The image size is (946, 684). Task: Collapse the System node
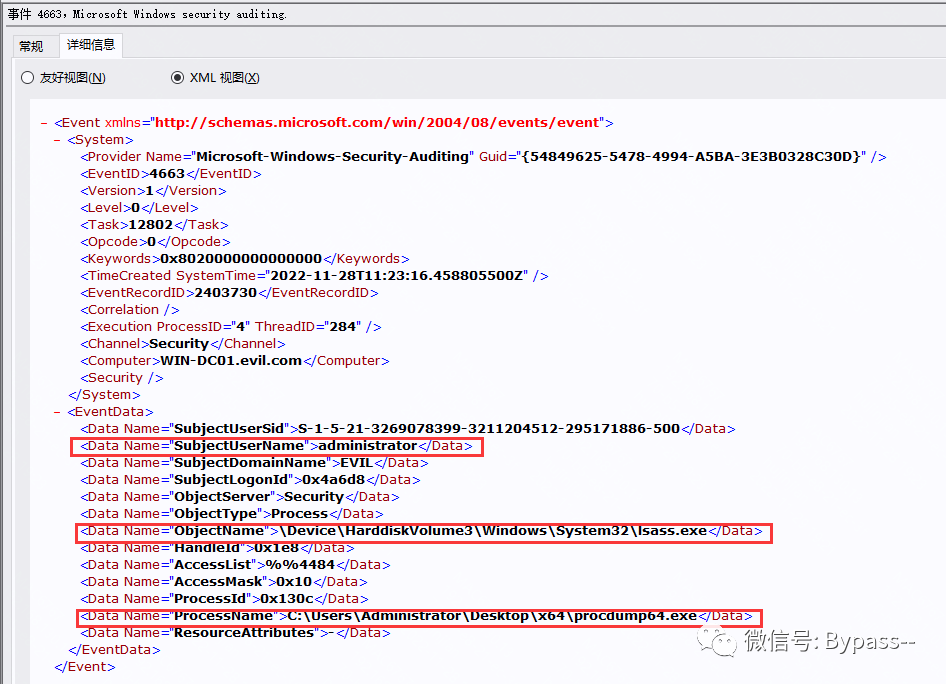tap(57, 140)
